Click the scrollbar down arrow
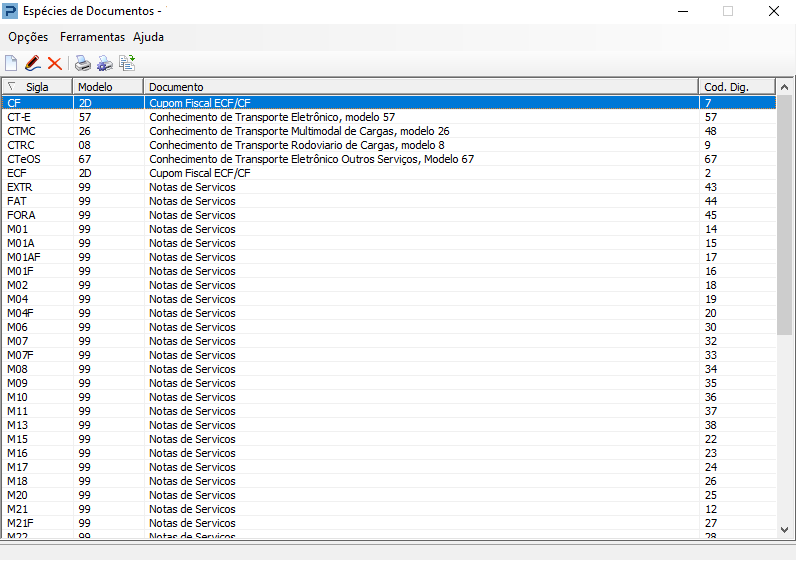The image size is (796, 561). pyautogui.click(x=784, y=530)
